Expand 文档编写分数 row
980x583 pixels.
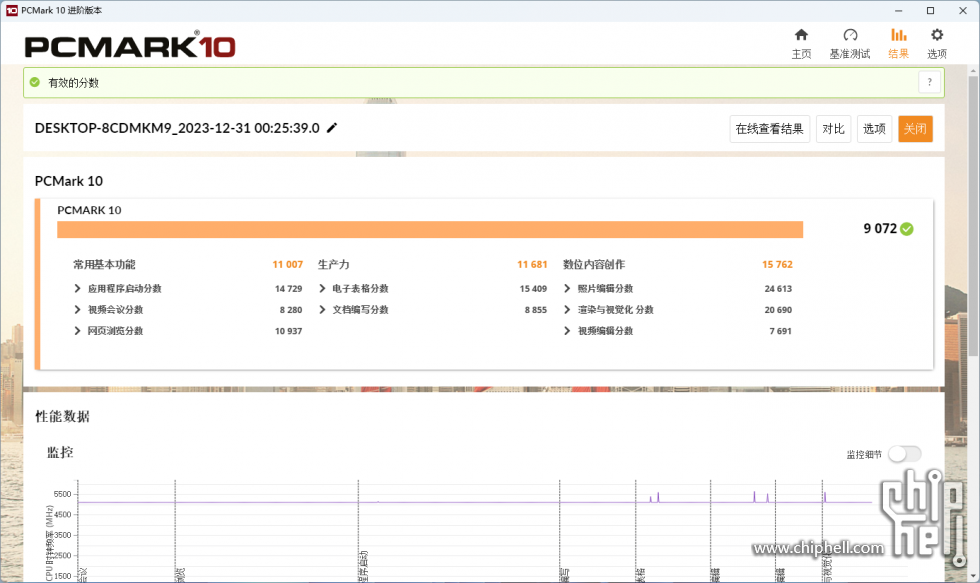click(322, 309)
